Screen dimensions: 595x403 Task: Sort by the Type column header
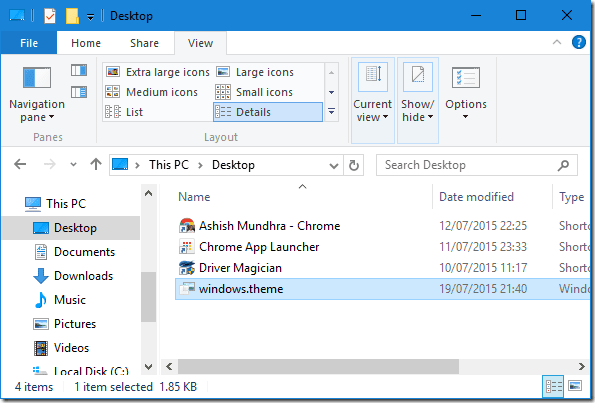point(571,197)
